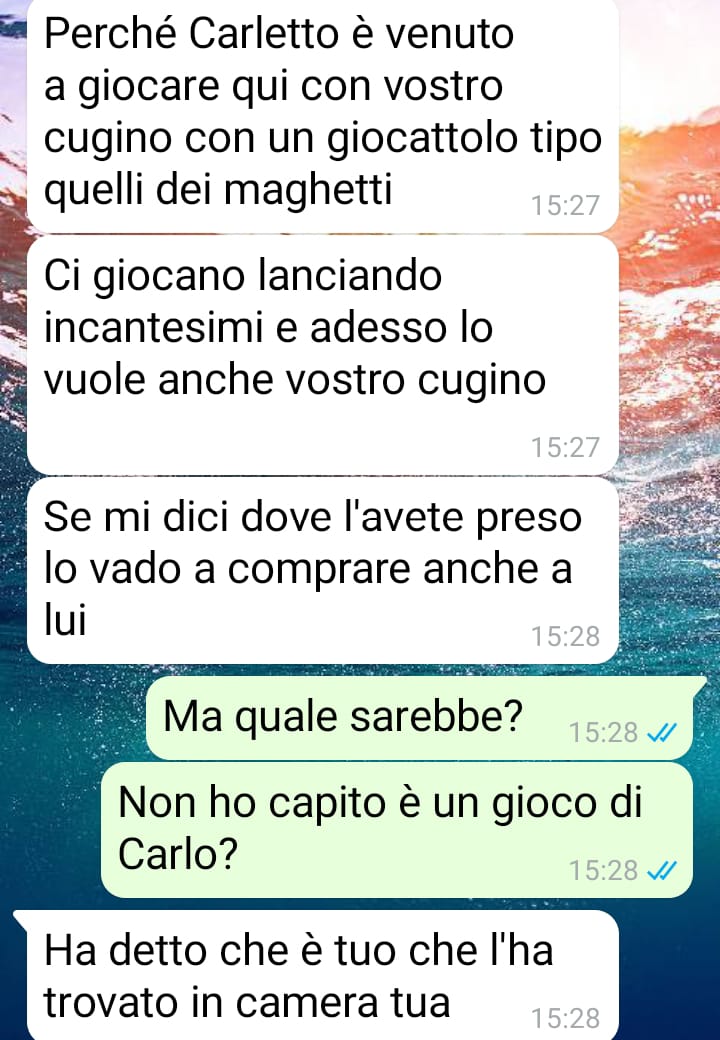Click the word 'maghetti' in the first message
Screen dimensions: 720x1040
tap(308, 190)
